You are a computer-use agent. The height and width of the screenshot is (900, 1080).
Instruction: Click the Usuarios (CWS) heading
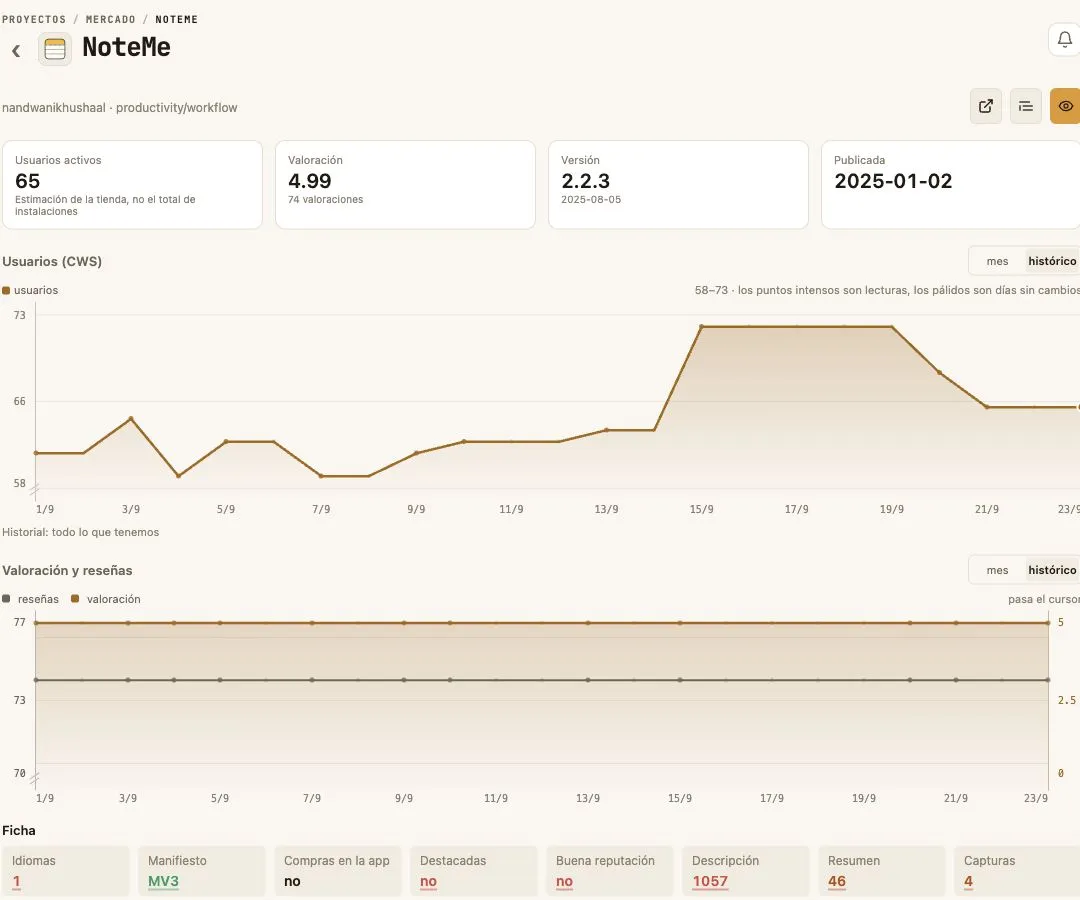point(52,262)
